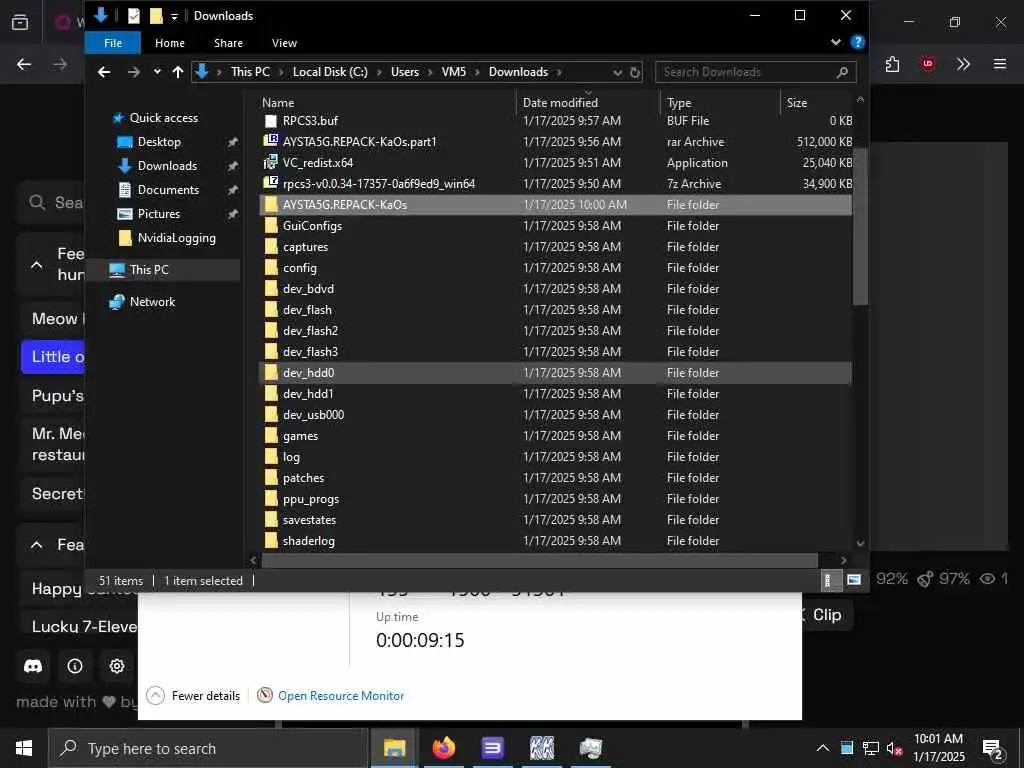Refresh the Downloads folder
Screen dimensions: 1024x768
point(635,72)
